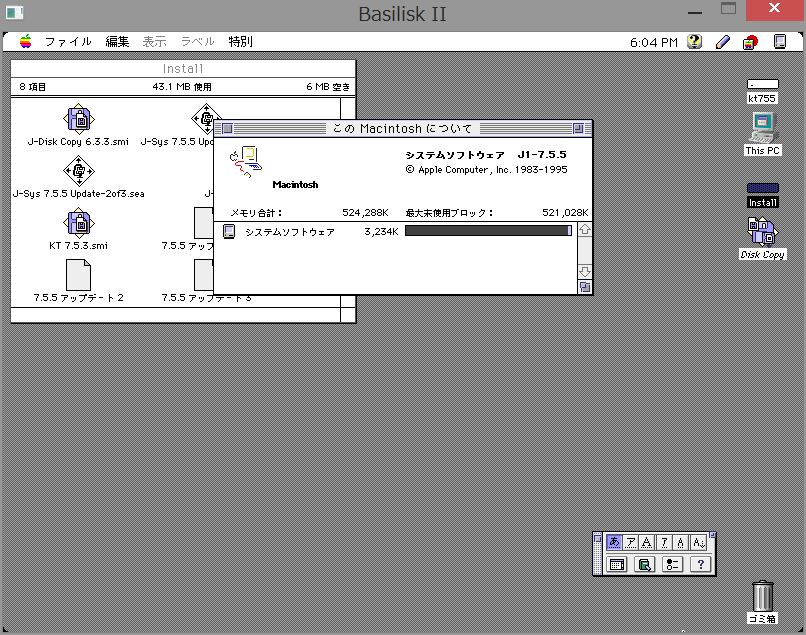Open the pencil input method menu
The width and height of the screenshot is (806, 635).
click(723, 42)
